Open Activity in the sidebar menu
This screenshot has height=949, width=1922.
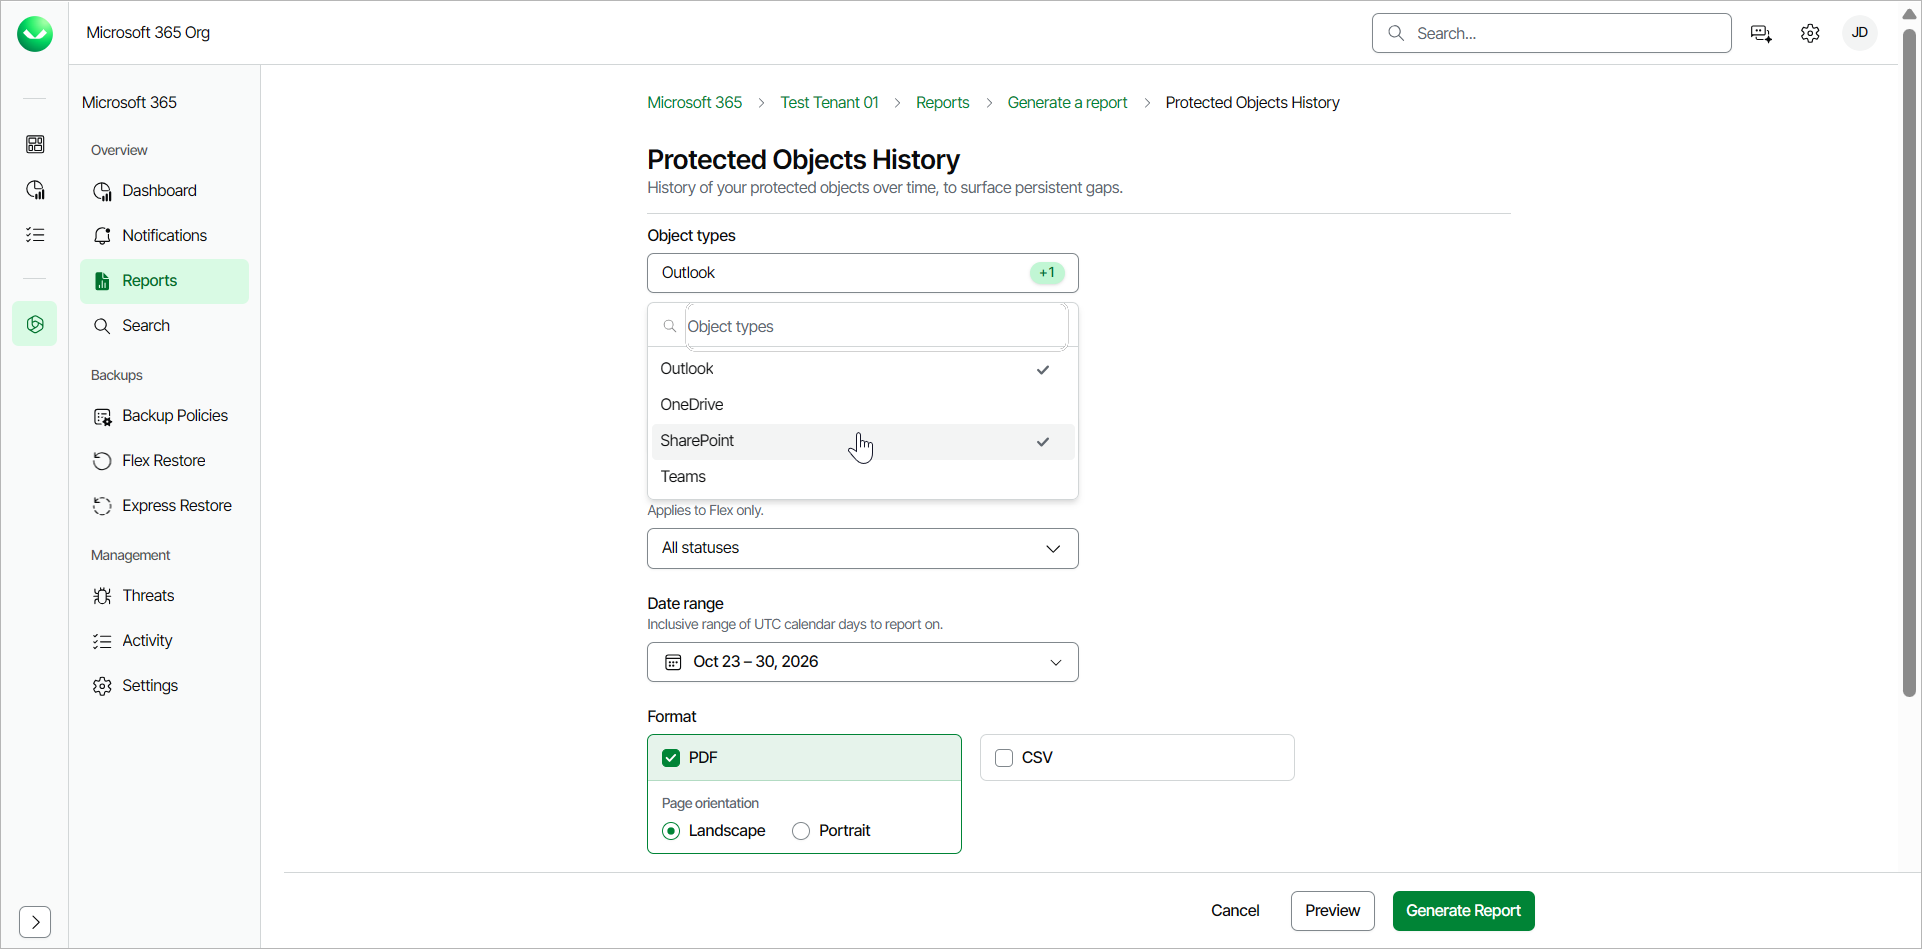tap(165, 641)
